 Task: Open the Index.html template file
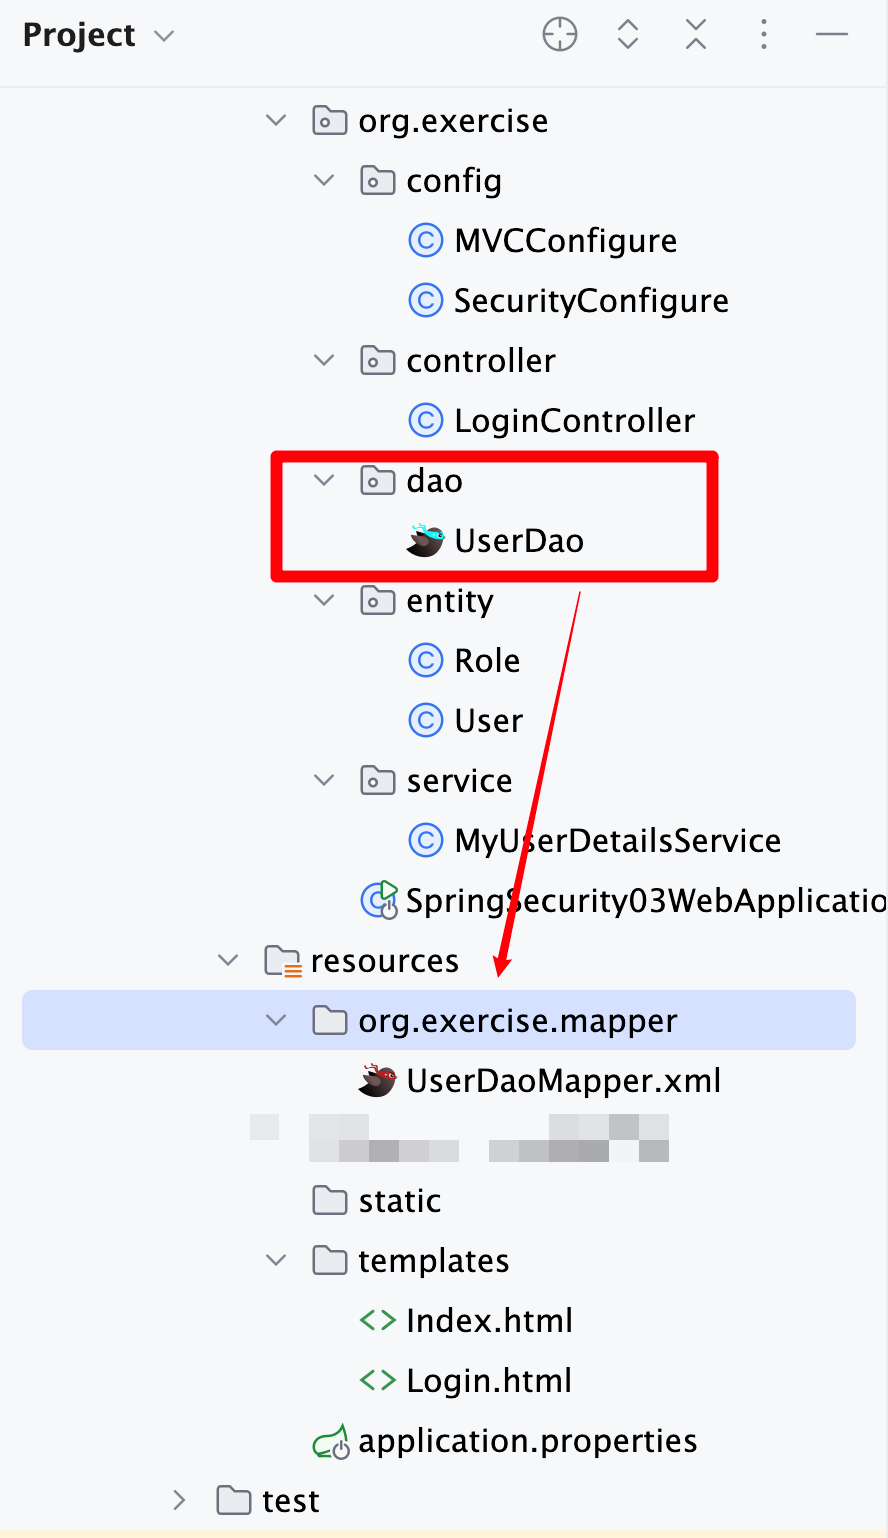(x=489, y=1320)
